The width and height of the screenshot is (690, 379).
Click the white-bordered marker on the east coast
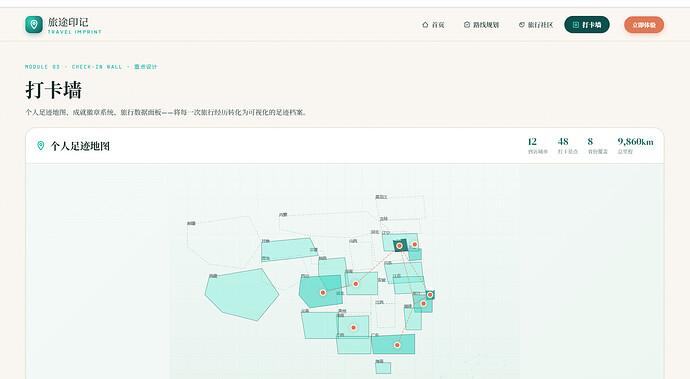430,294
